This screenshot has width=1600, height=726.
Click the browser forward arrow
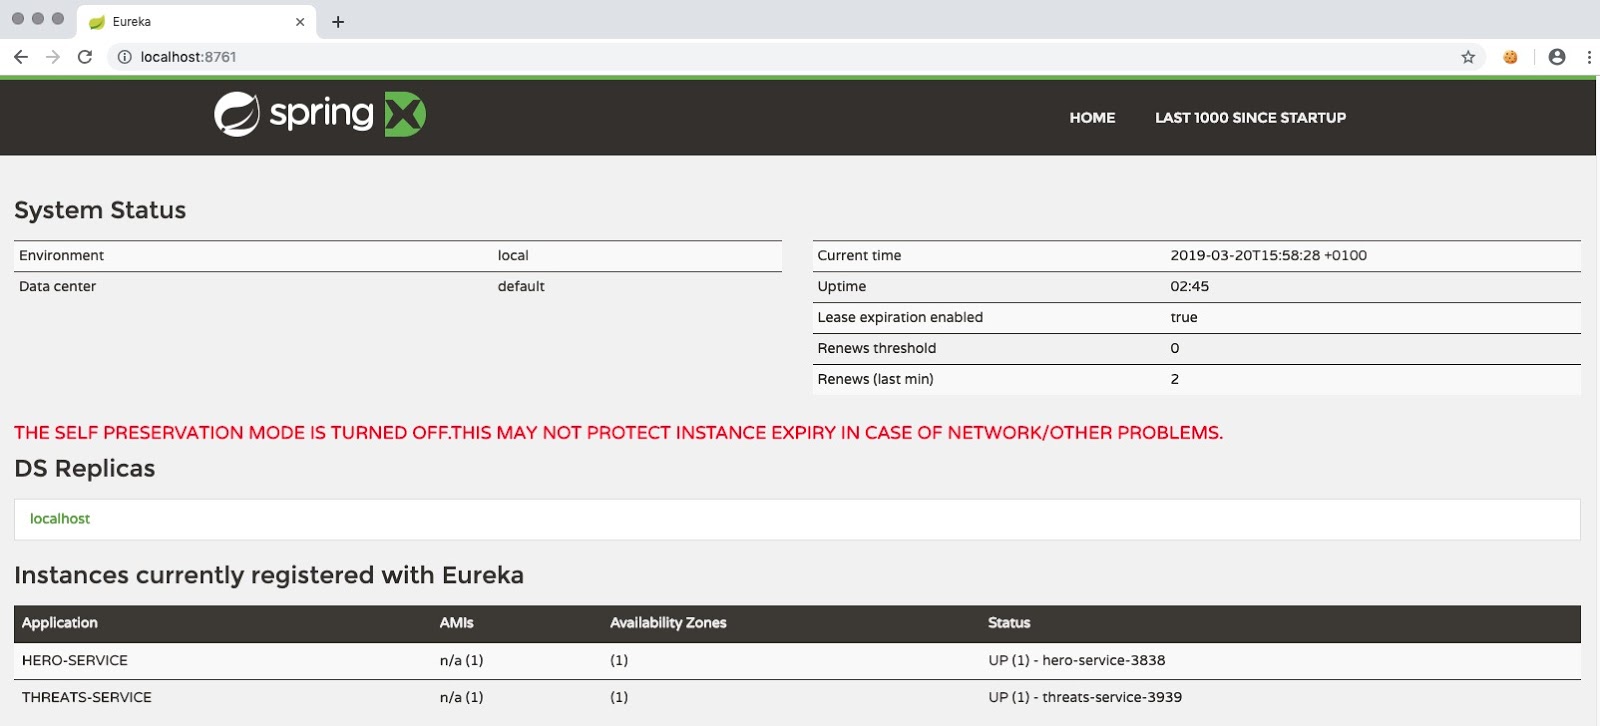(x=53, y=57)
